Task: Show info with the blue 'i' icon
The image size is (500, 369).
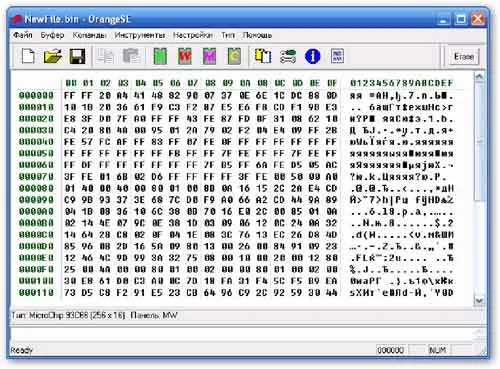Action: coord(312,56)
